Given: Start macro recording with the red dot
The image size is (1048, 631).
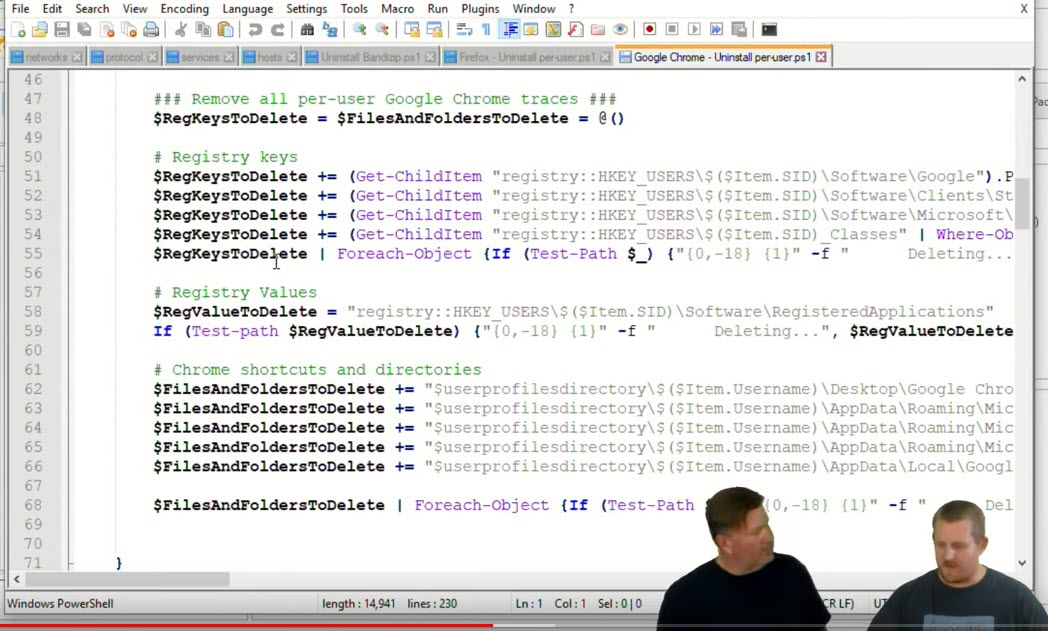Looking at the screenshot, I should point(649,29).
